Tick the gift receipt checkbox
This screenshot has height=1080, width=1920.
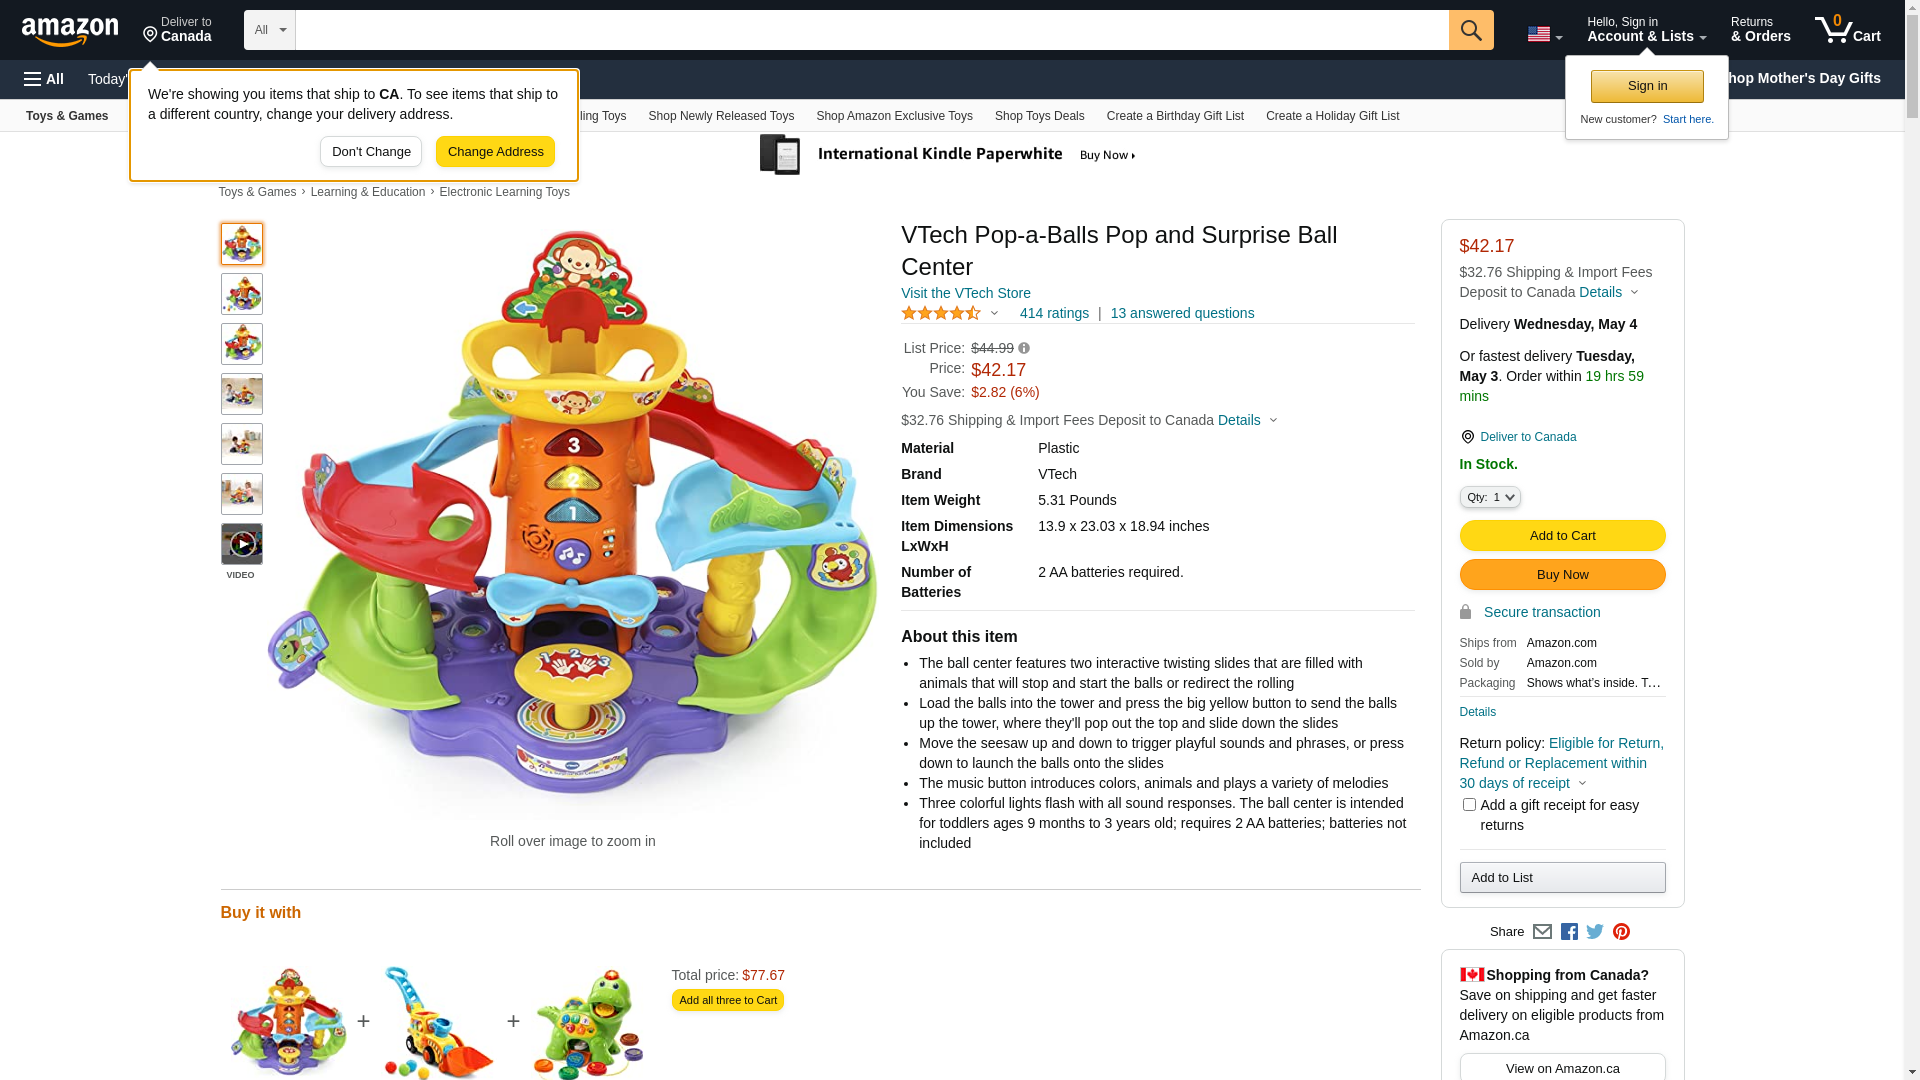(1469, 805)
